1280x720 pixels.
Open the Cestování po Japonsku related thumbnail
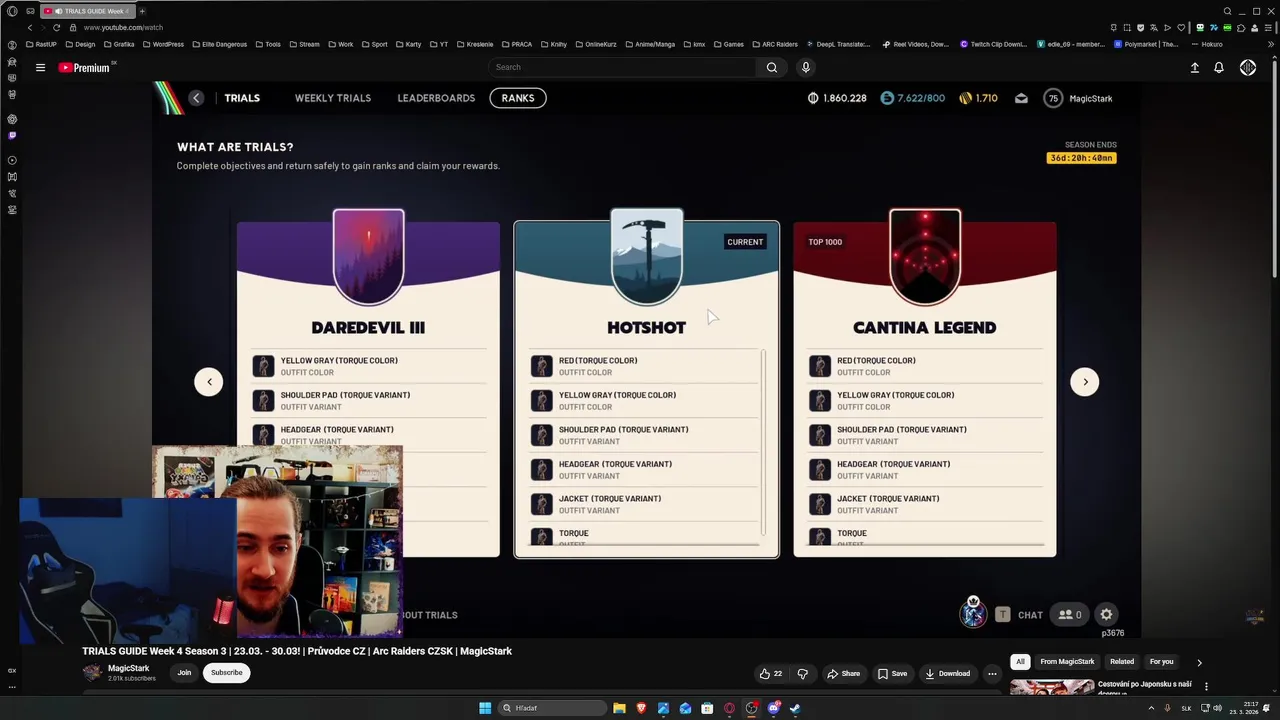pyautogui.click(x=1052, y=687)
